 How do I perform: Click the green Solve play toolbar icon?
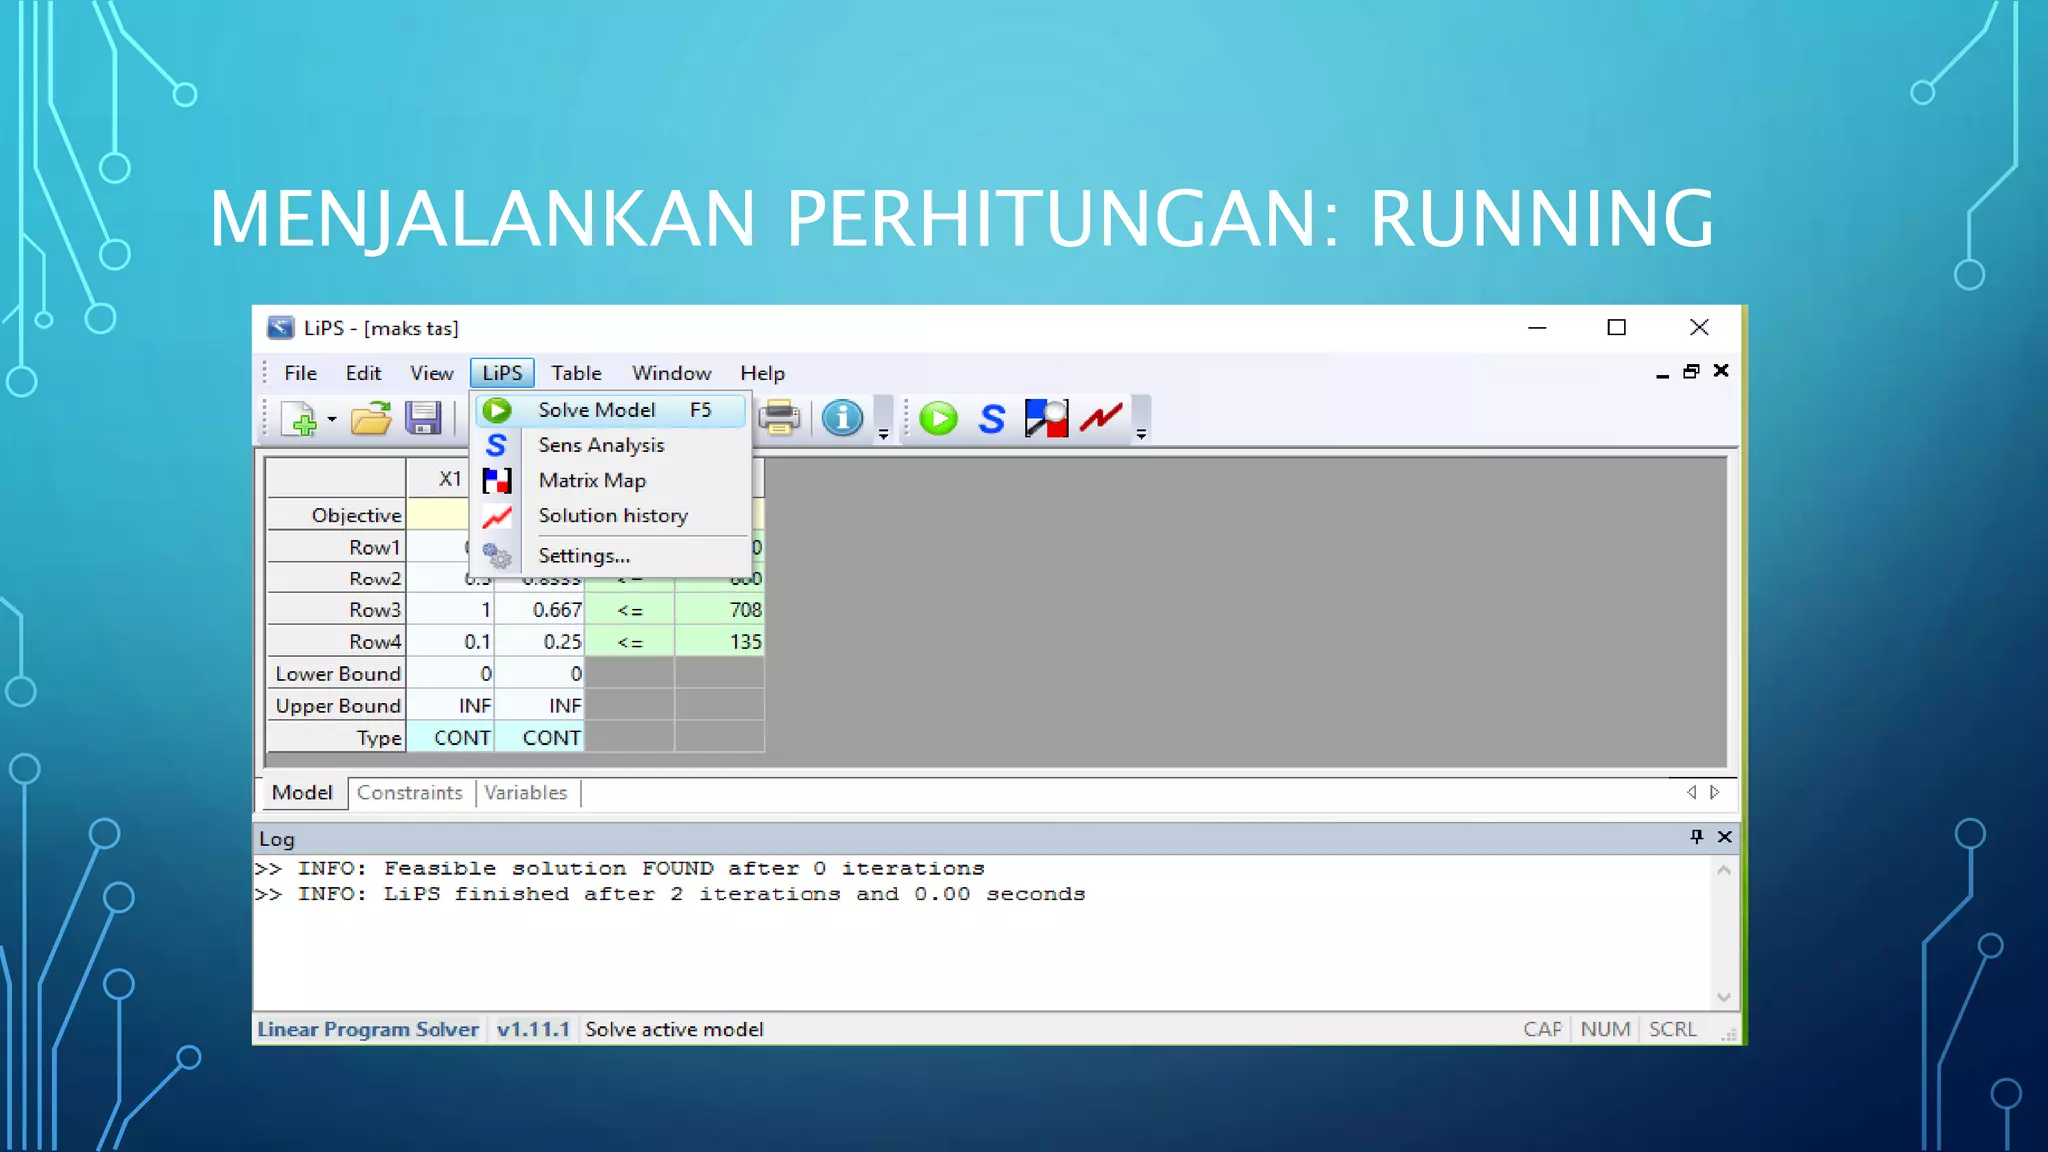(938, 418)
